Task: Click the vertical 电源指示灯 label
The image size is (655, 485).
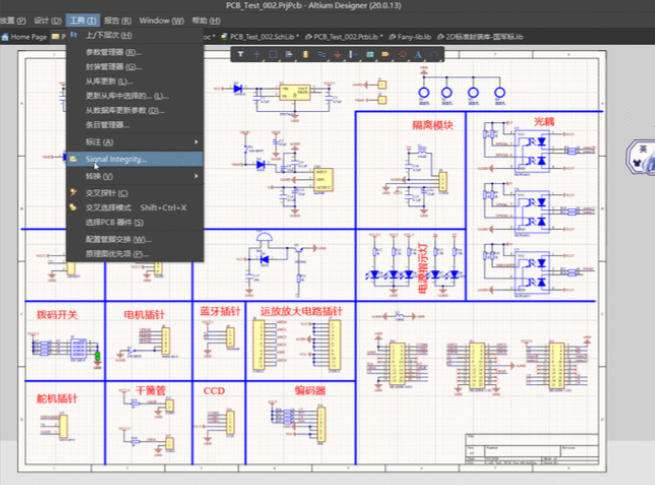Action: (423, 269)
